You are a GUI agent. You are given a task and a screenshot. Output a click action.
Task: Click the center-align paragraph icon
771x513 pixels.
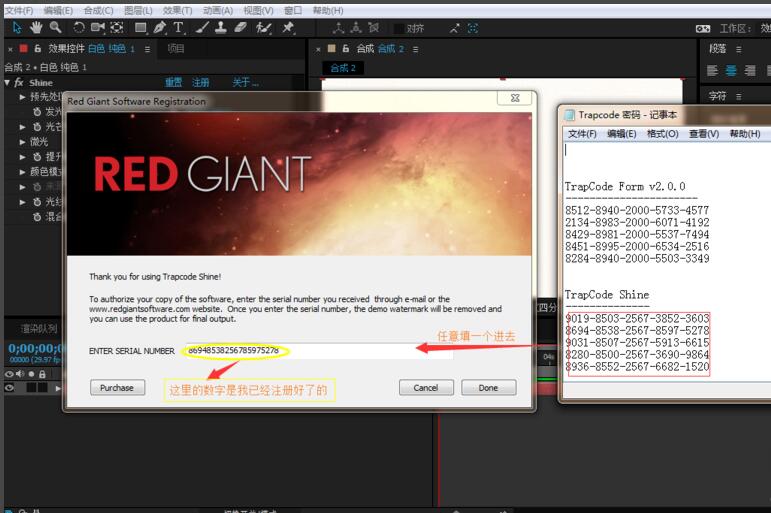(x=731, y=70)
